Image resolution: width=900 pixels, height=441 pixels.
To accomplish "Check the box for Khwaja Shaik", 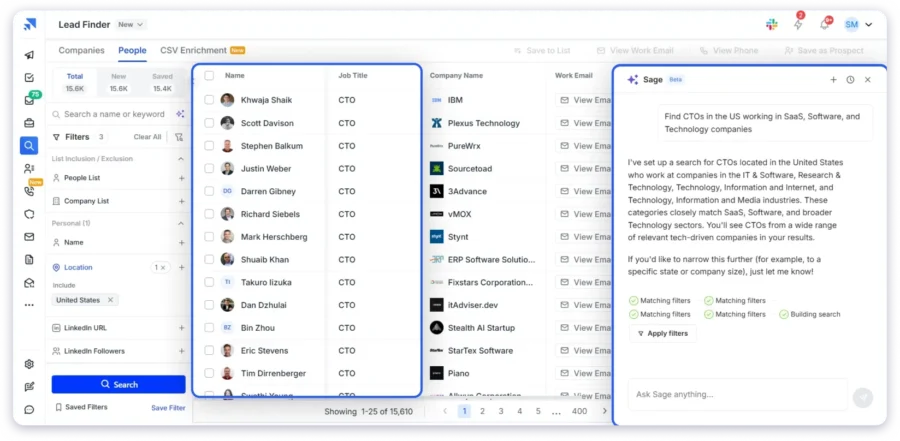I will pyautogui.click(x=209, y=100).
